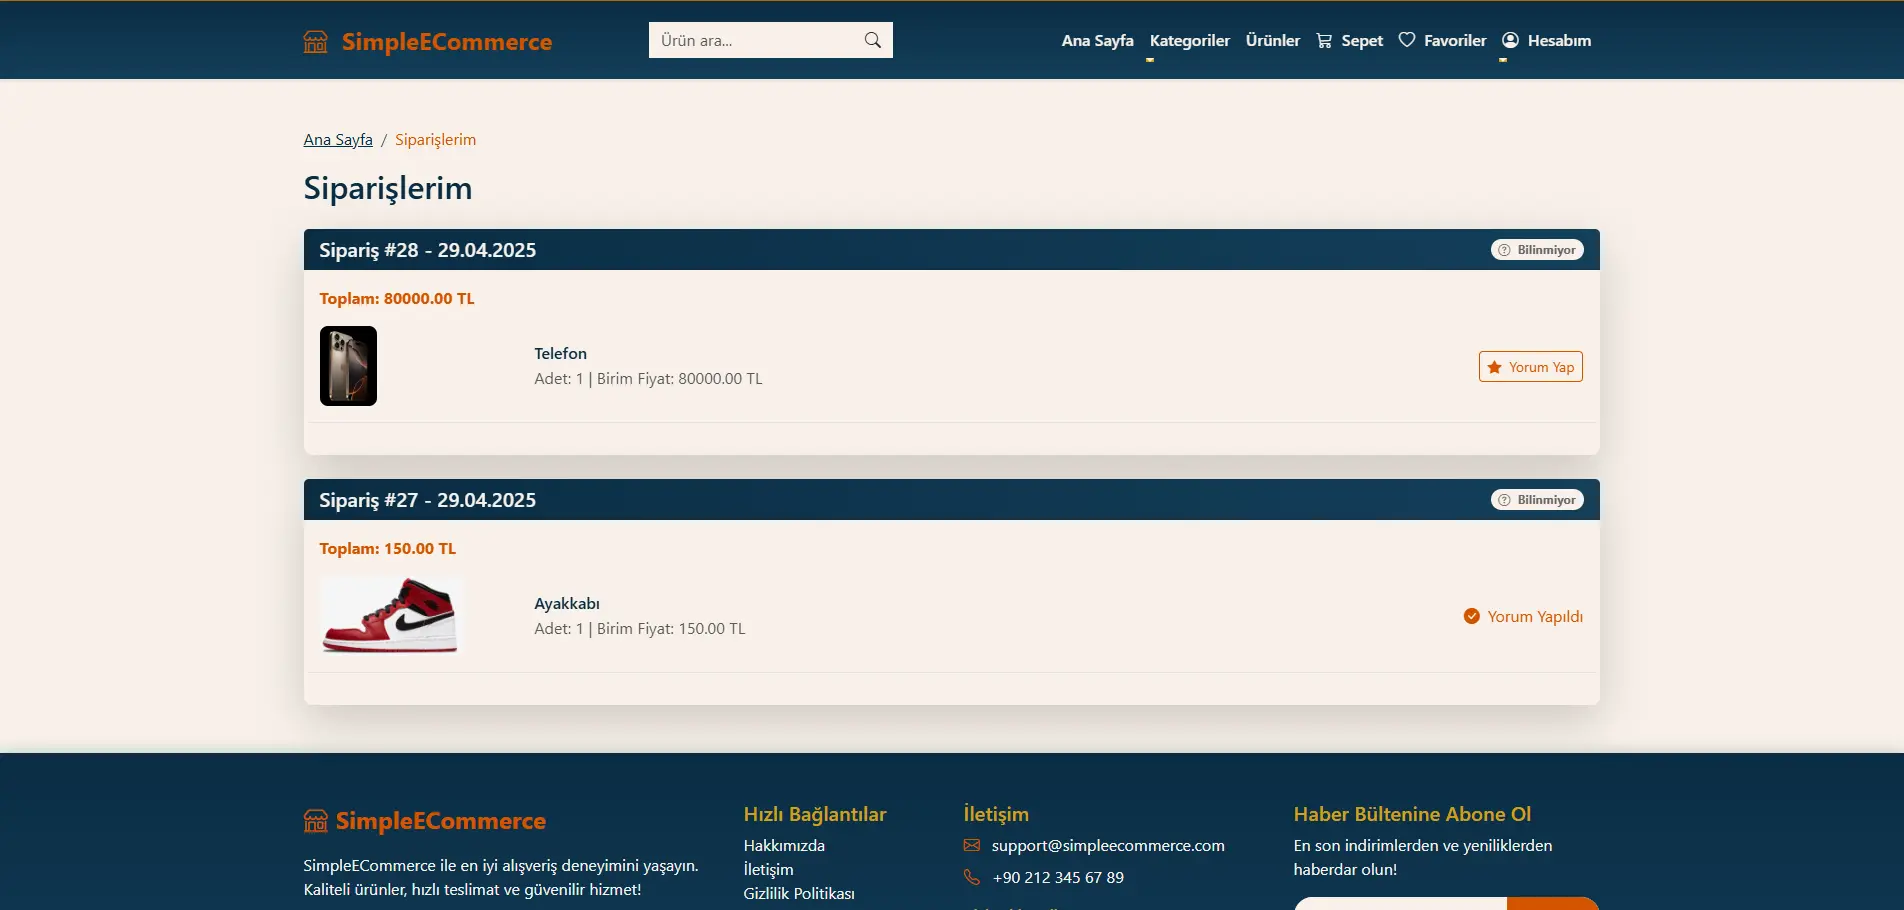The height and width of the screenshot is (910, 1904).
Task: Open the Ürünler menu item
Action: (x=1272, y=41)
